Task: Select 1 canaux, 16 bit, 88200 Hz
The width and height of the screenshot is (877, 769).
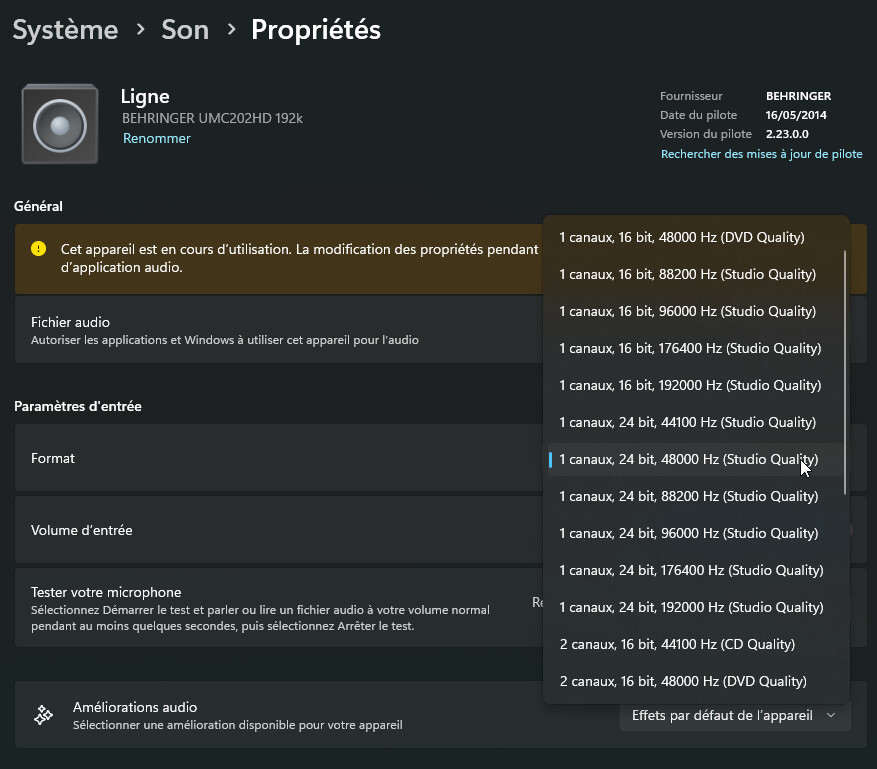Action: pyautogui.click(x=687, y=274)
